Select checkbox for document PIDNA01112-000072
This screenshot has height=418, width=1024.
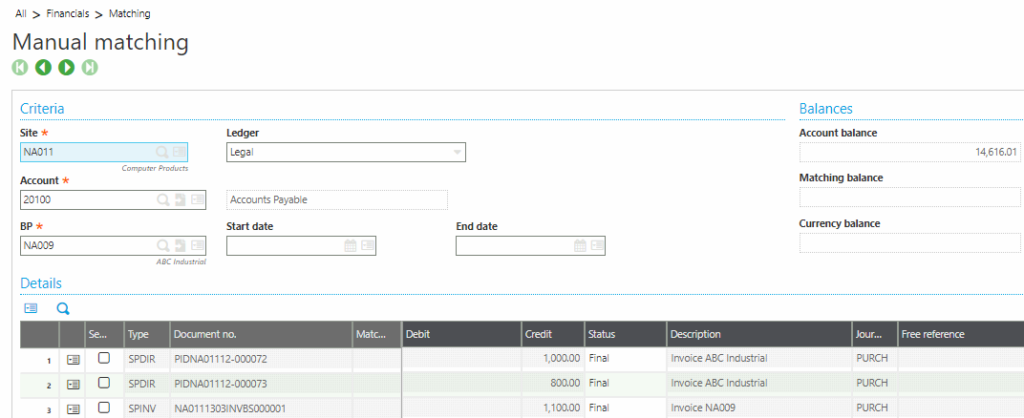point(104,359)
